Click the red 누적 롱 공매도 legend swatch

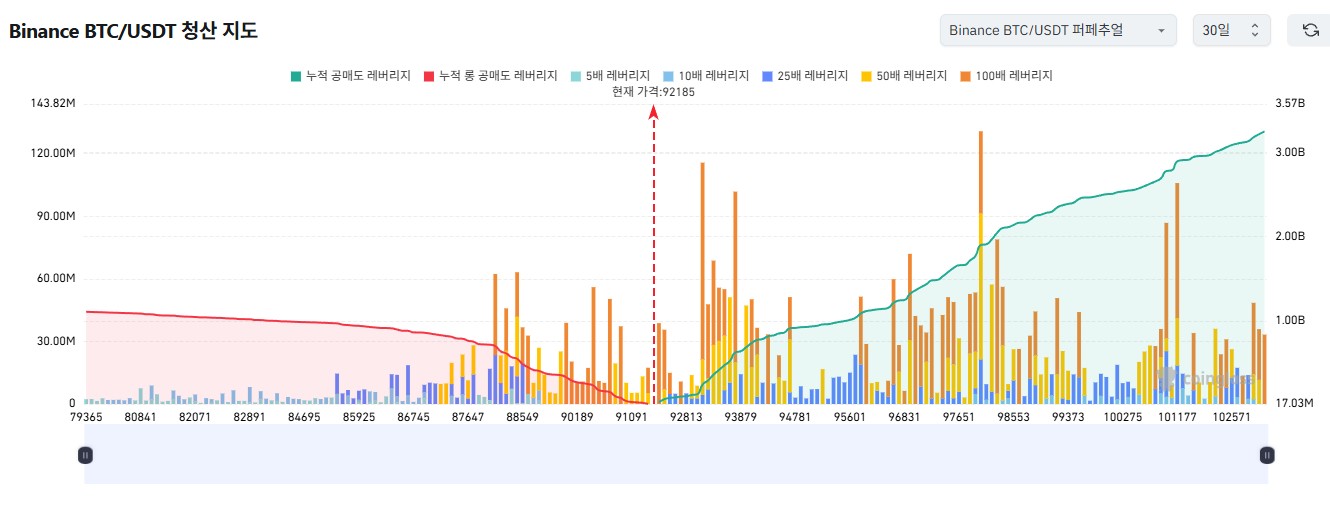pyautogui.click(x=429, y=76)
